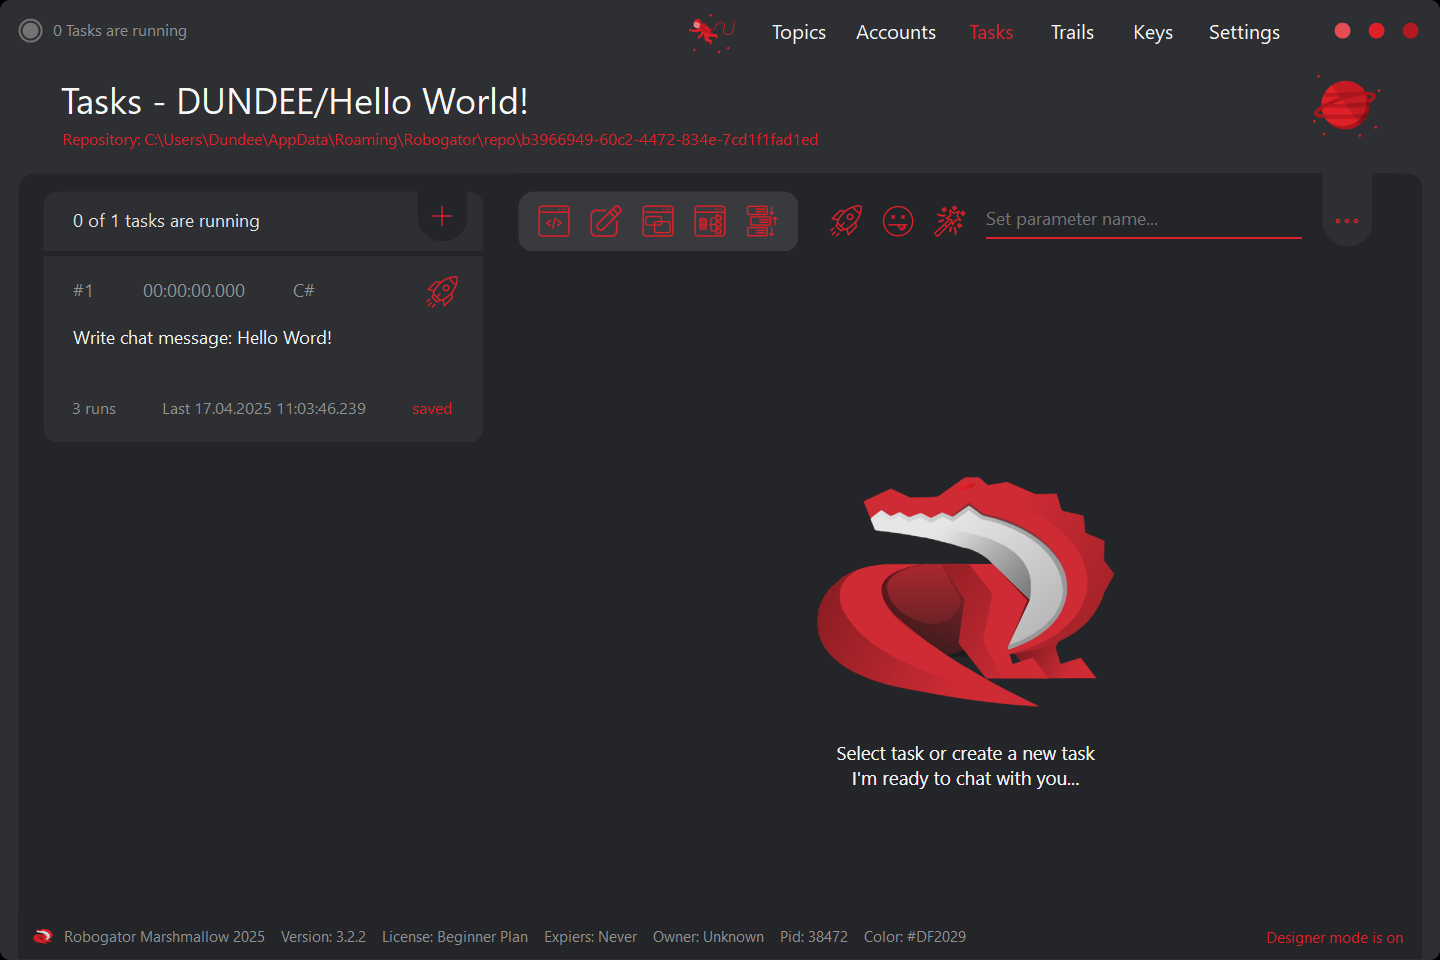Open the Trails menu
This screenshot has height=960, width=1440.
1072,32
